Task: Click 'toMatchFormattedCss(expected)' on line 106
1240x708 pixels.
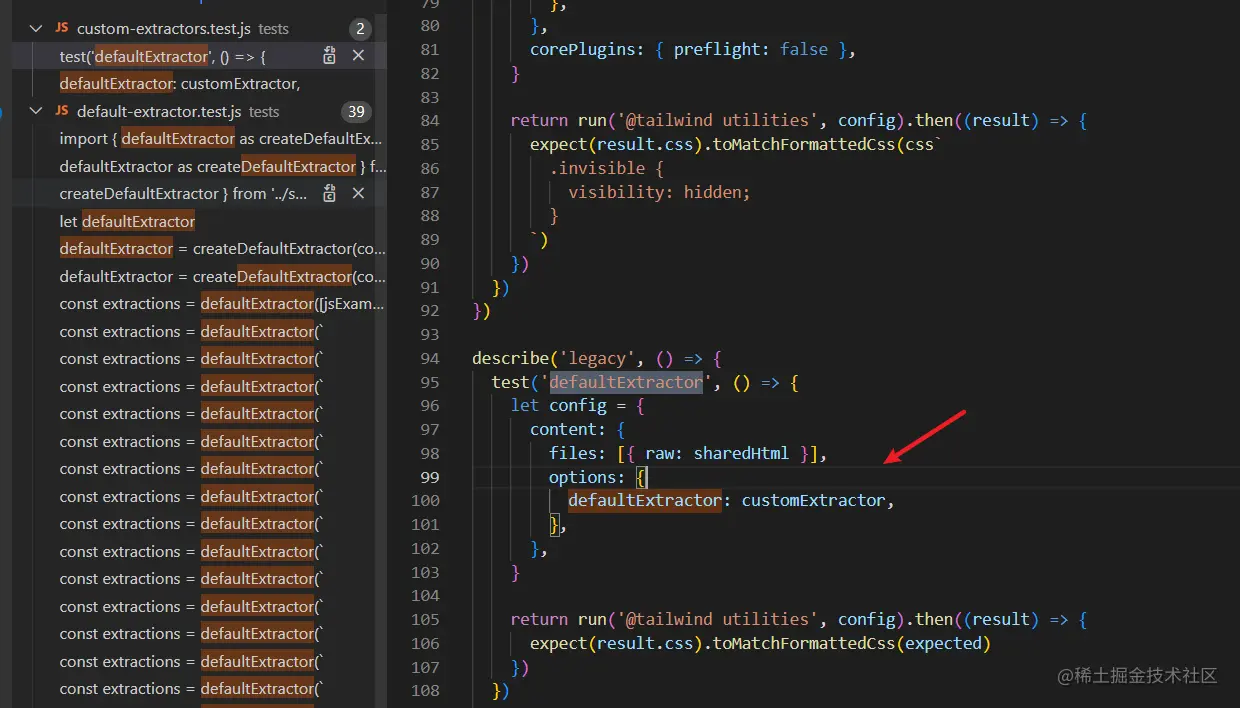Action: click(x=851, y=643)
